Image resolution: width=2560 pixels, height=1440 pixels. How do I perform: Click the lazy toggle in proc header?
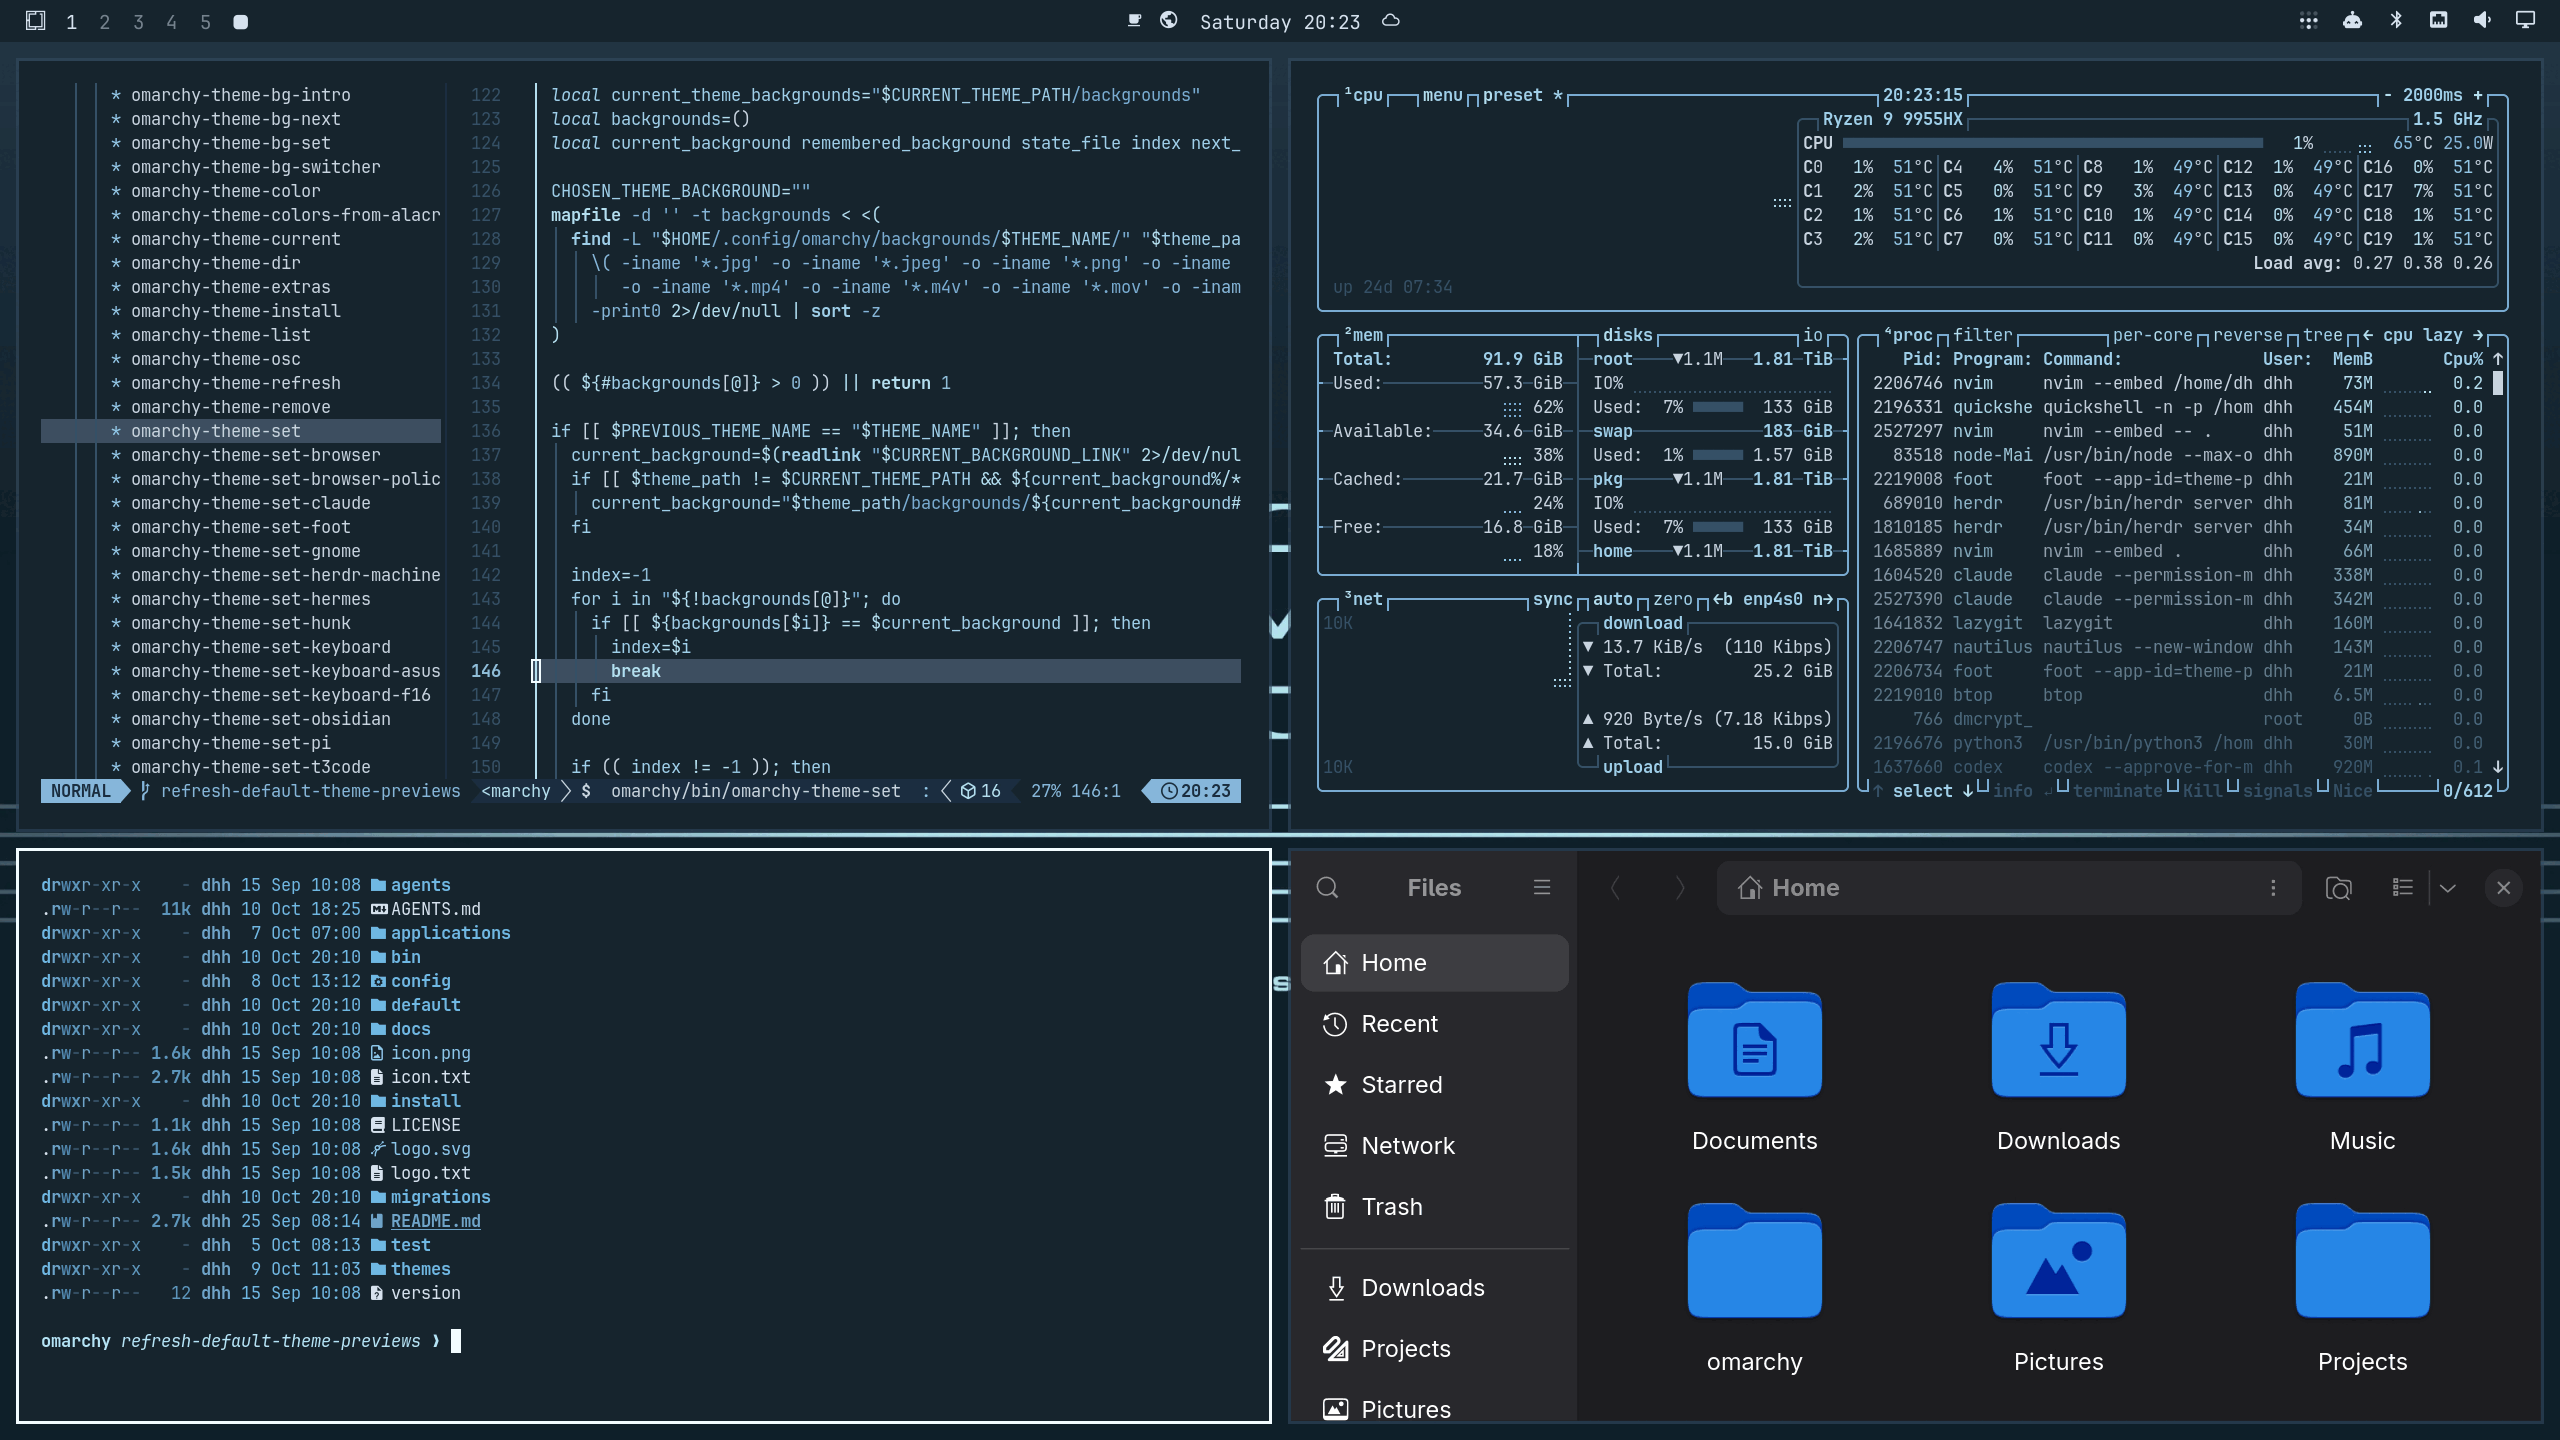click(2442, 335)
